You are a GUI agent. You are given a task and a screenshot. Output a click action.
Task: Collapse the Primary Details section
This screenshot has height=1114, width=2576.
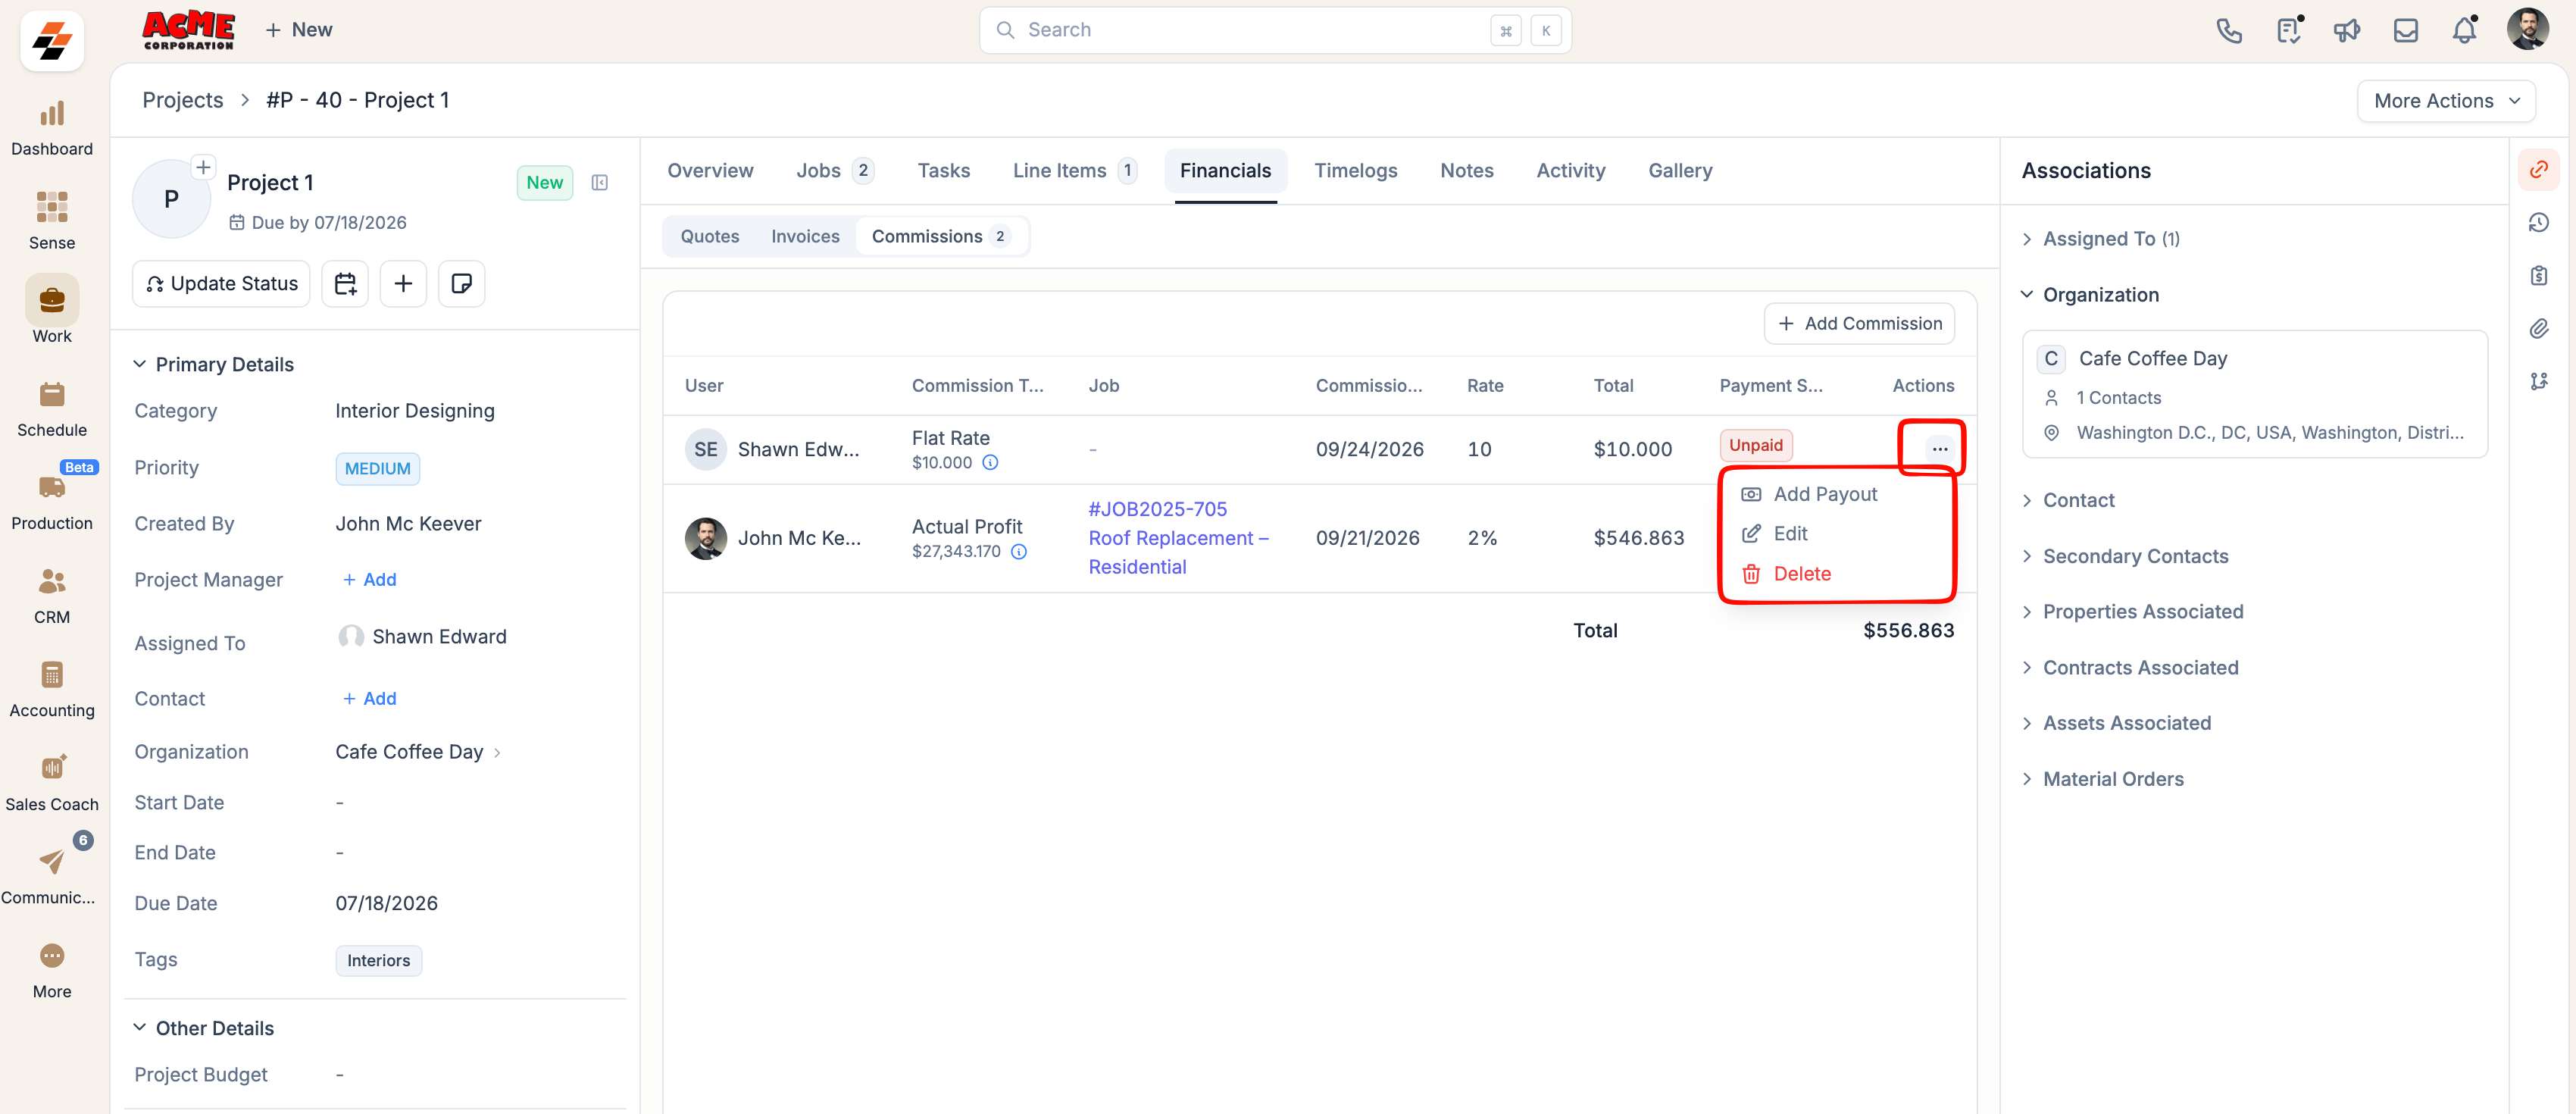pos(140,364)
